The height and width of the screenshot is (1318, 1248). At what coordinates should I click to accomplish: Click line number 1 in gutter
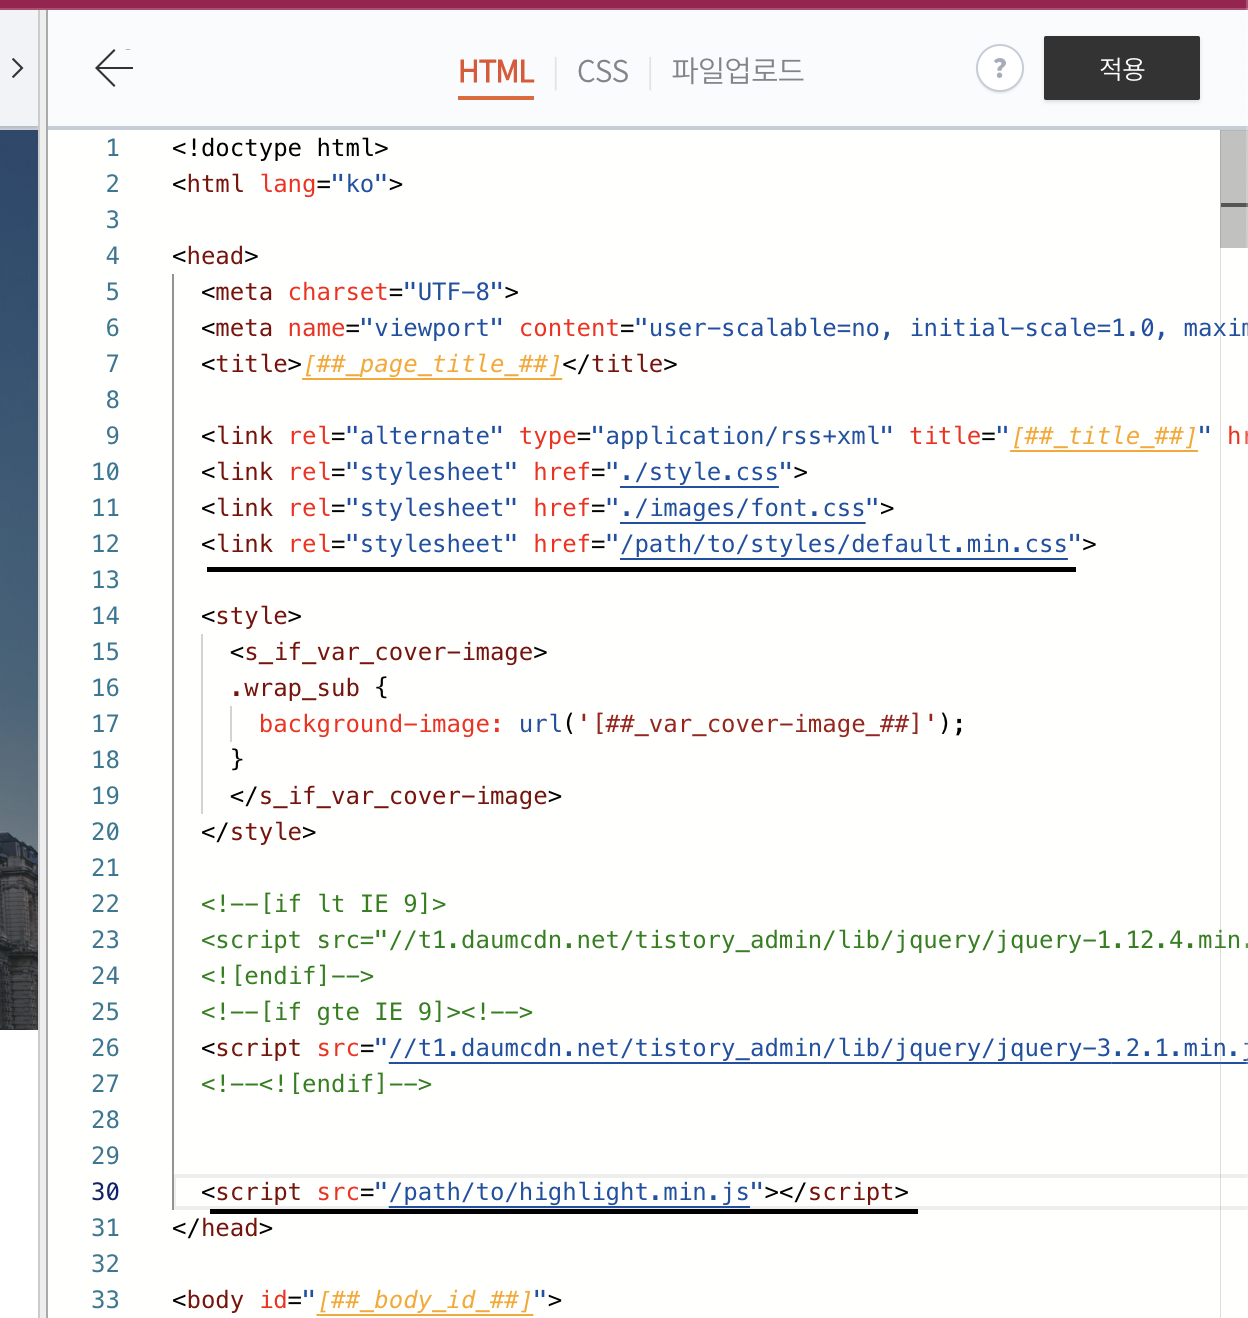coord(112,148)
